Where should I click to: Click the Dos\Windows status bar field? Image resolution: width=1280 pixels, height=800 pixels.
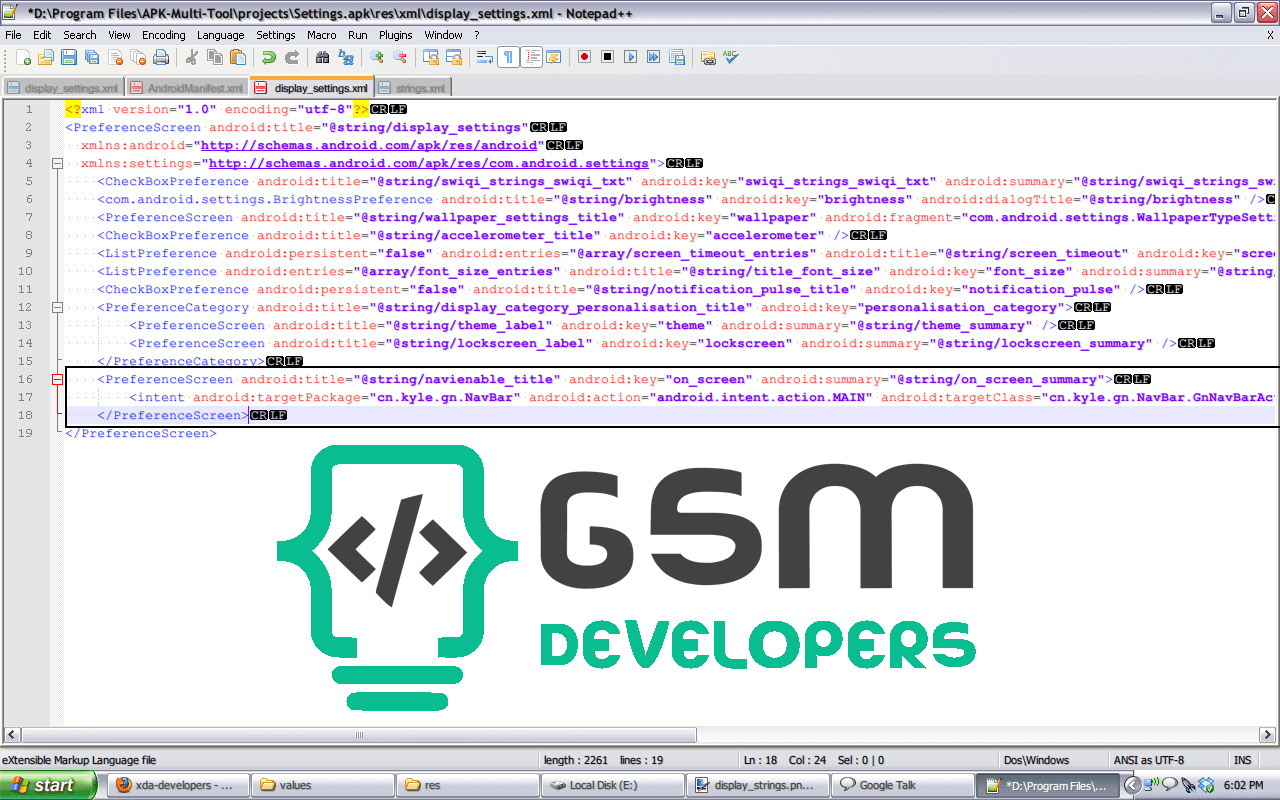pyautogui.click(x=1055, y=760)
